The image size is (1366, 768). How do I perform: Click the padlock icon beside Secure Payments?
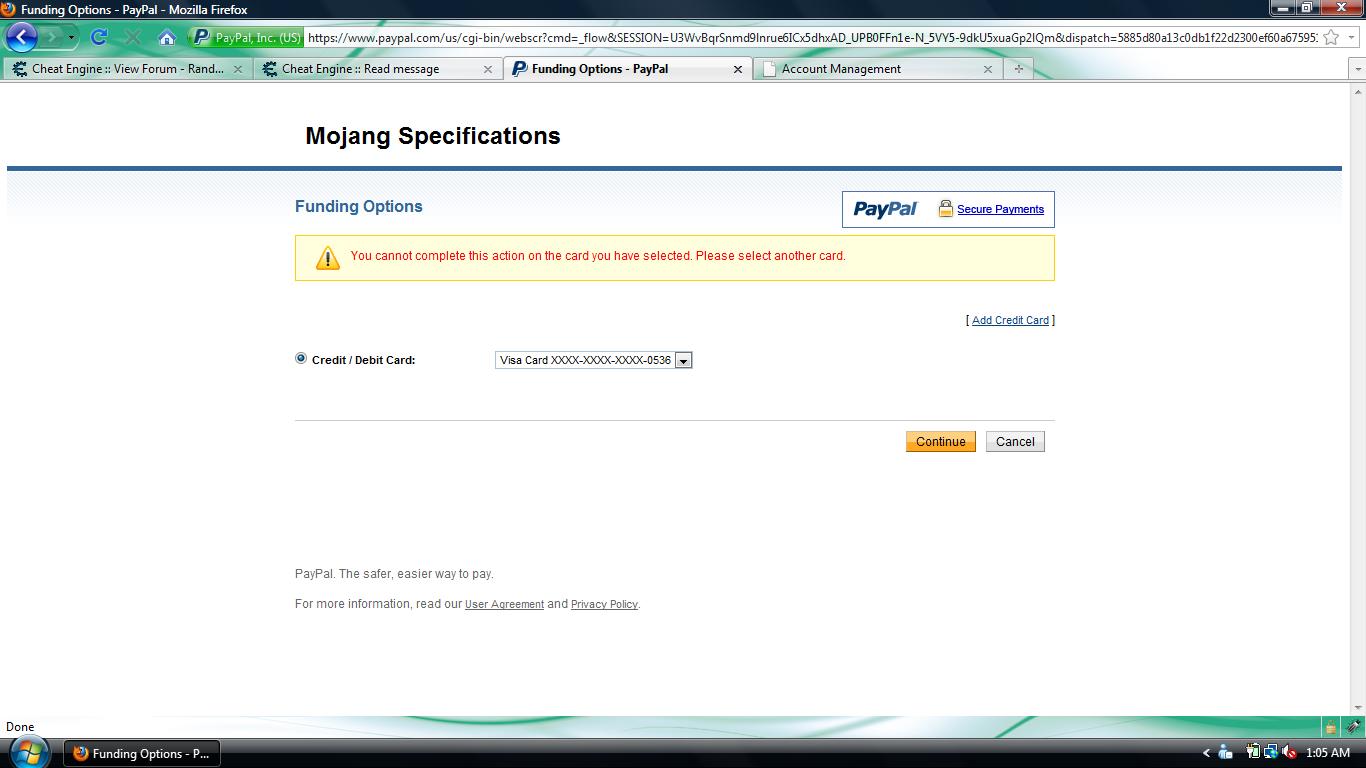[945, 208]
